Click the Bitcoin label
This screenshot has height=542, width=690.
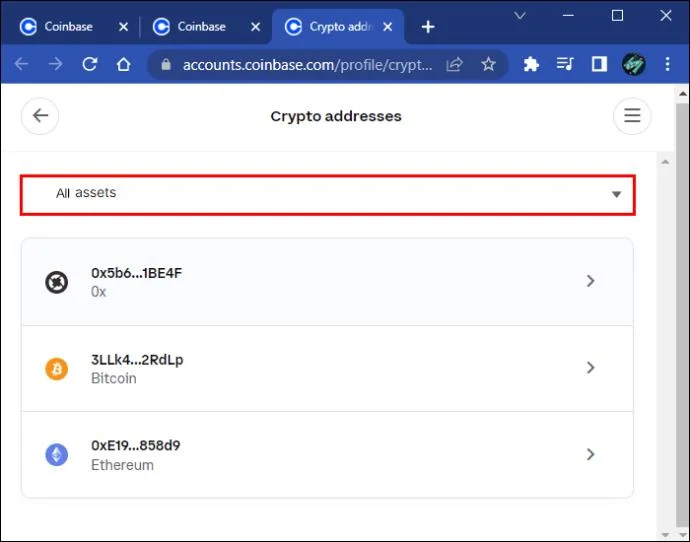114,378
